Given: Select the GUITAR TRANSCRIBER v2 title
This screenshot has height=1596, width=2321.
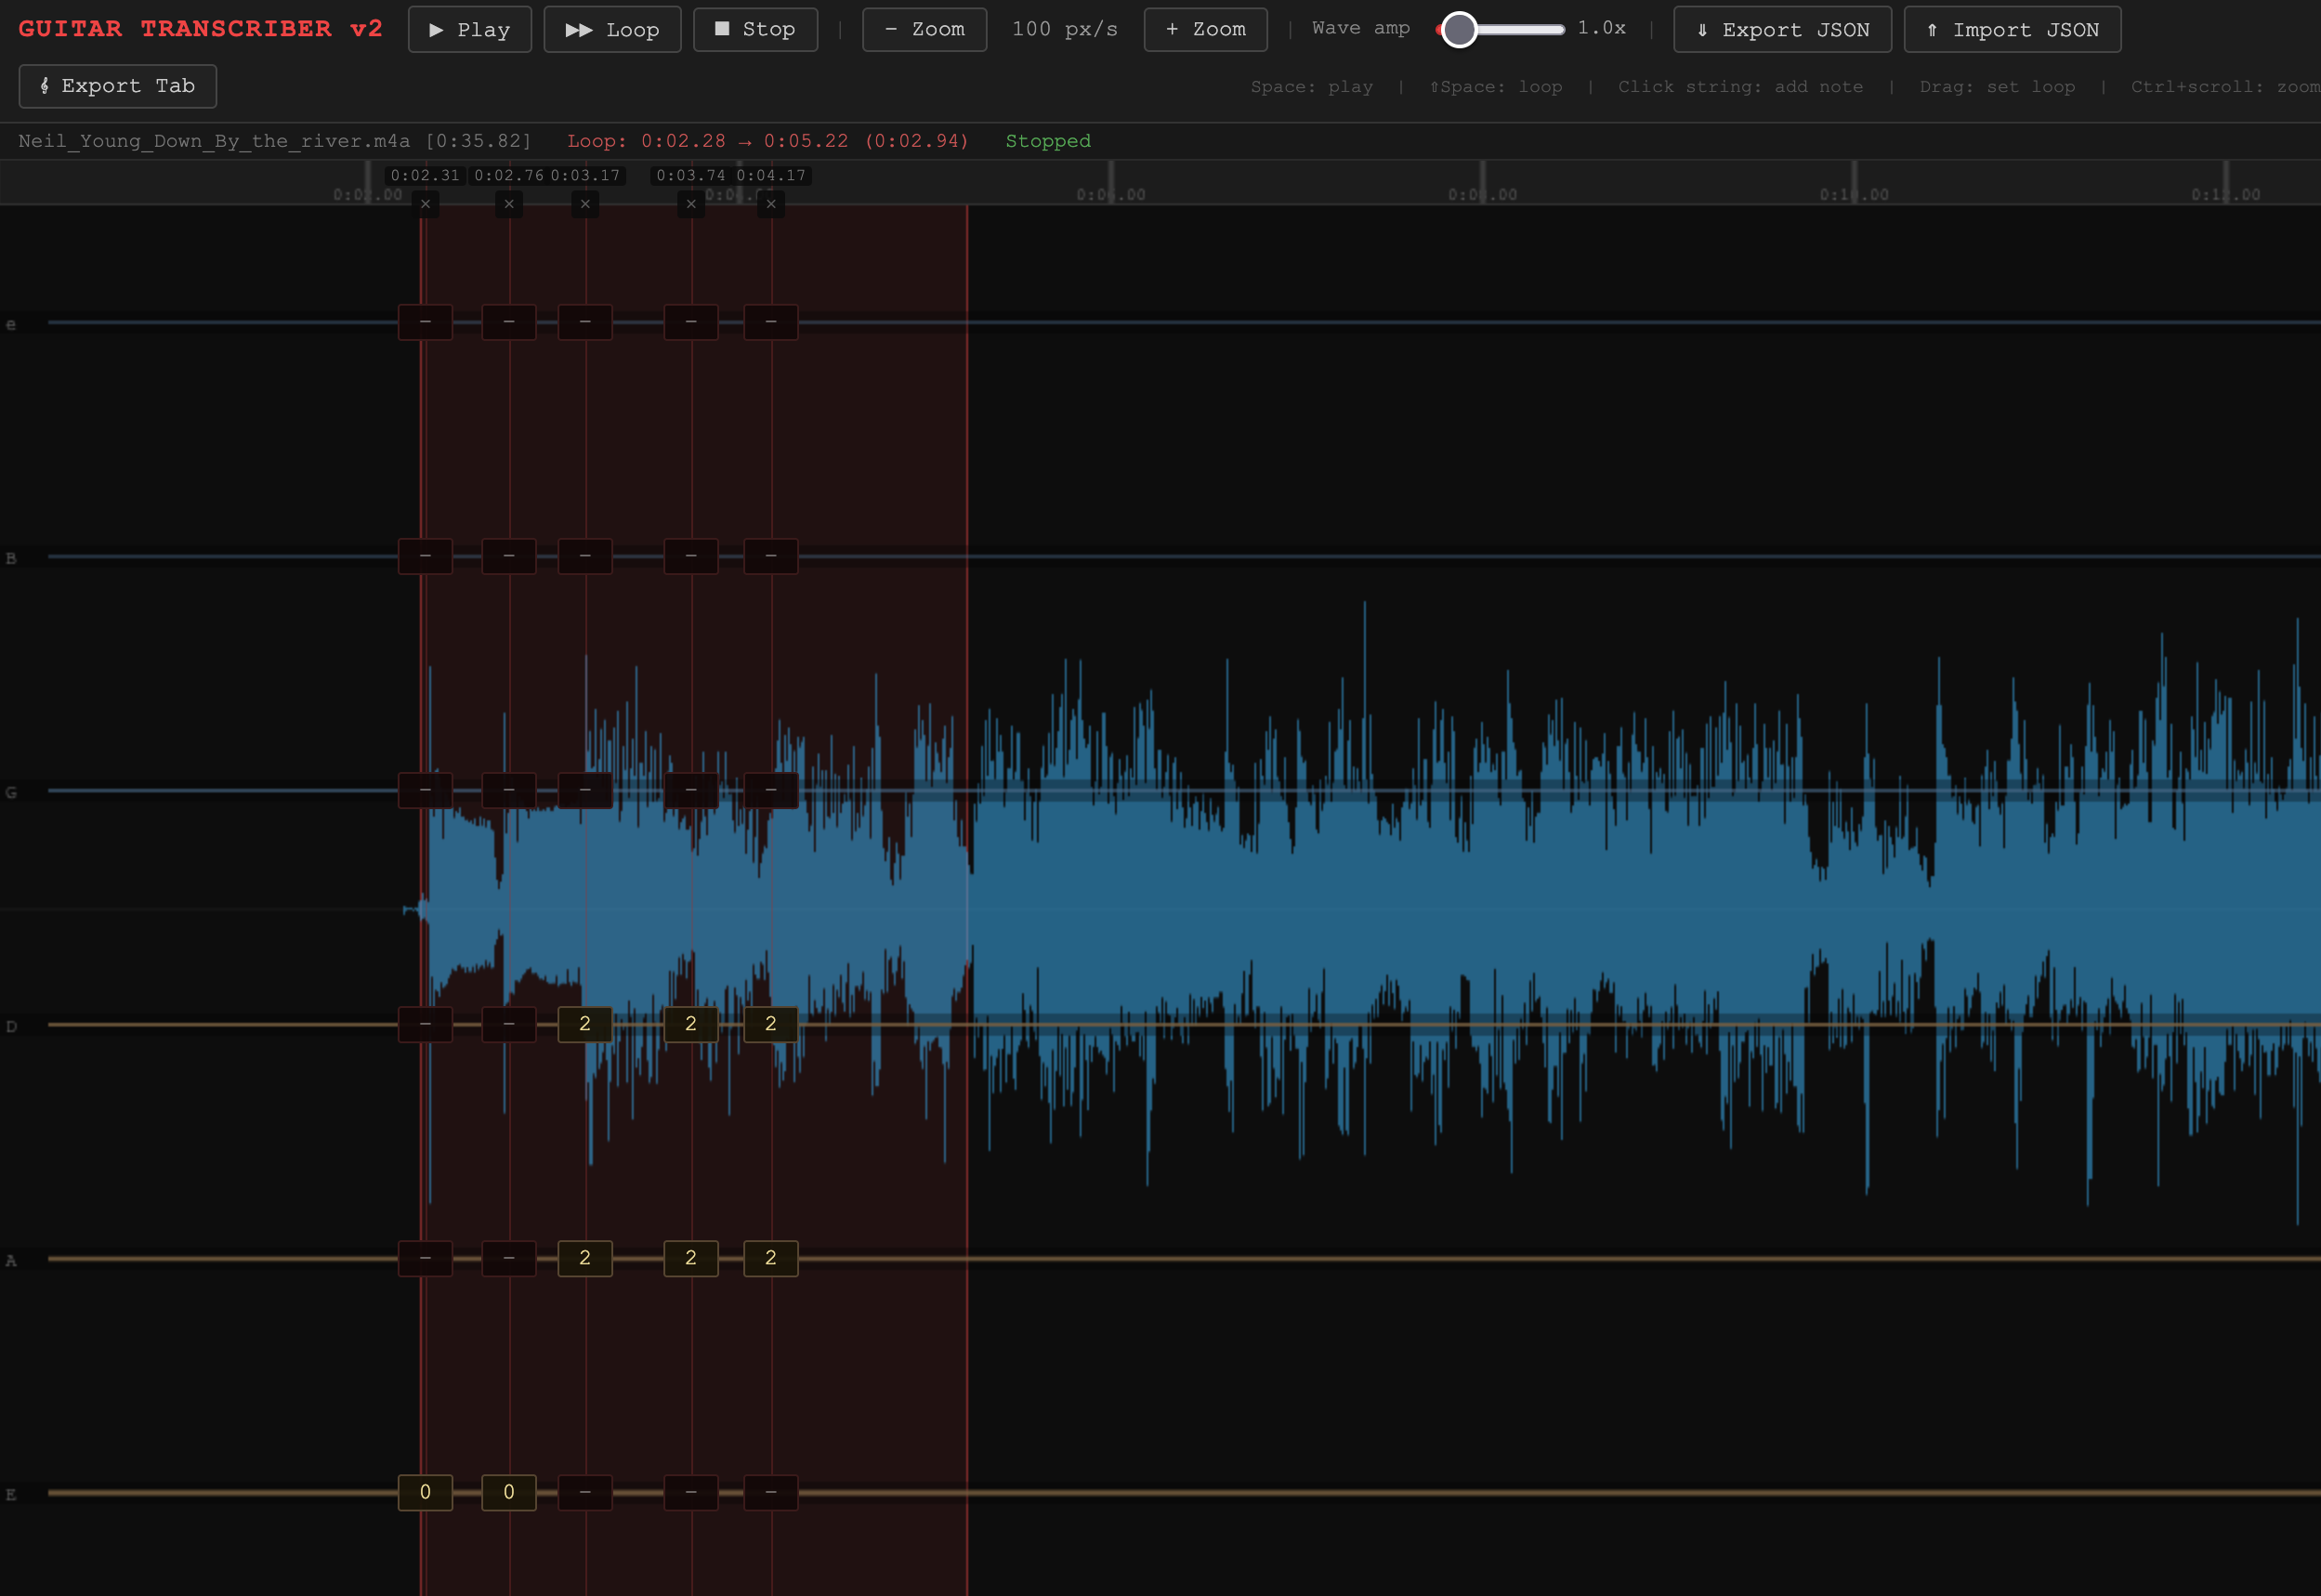Looking at the screenshot, I should [201, 29].
